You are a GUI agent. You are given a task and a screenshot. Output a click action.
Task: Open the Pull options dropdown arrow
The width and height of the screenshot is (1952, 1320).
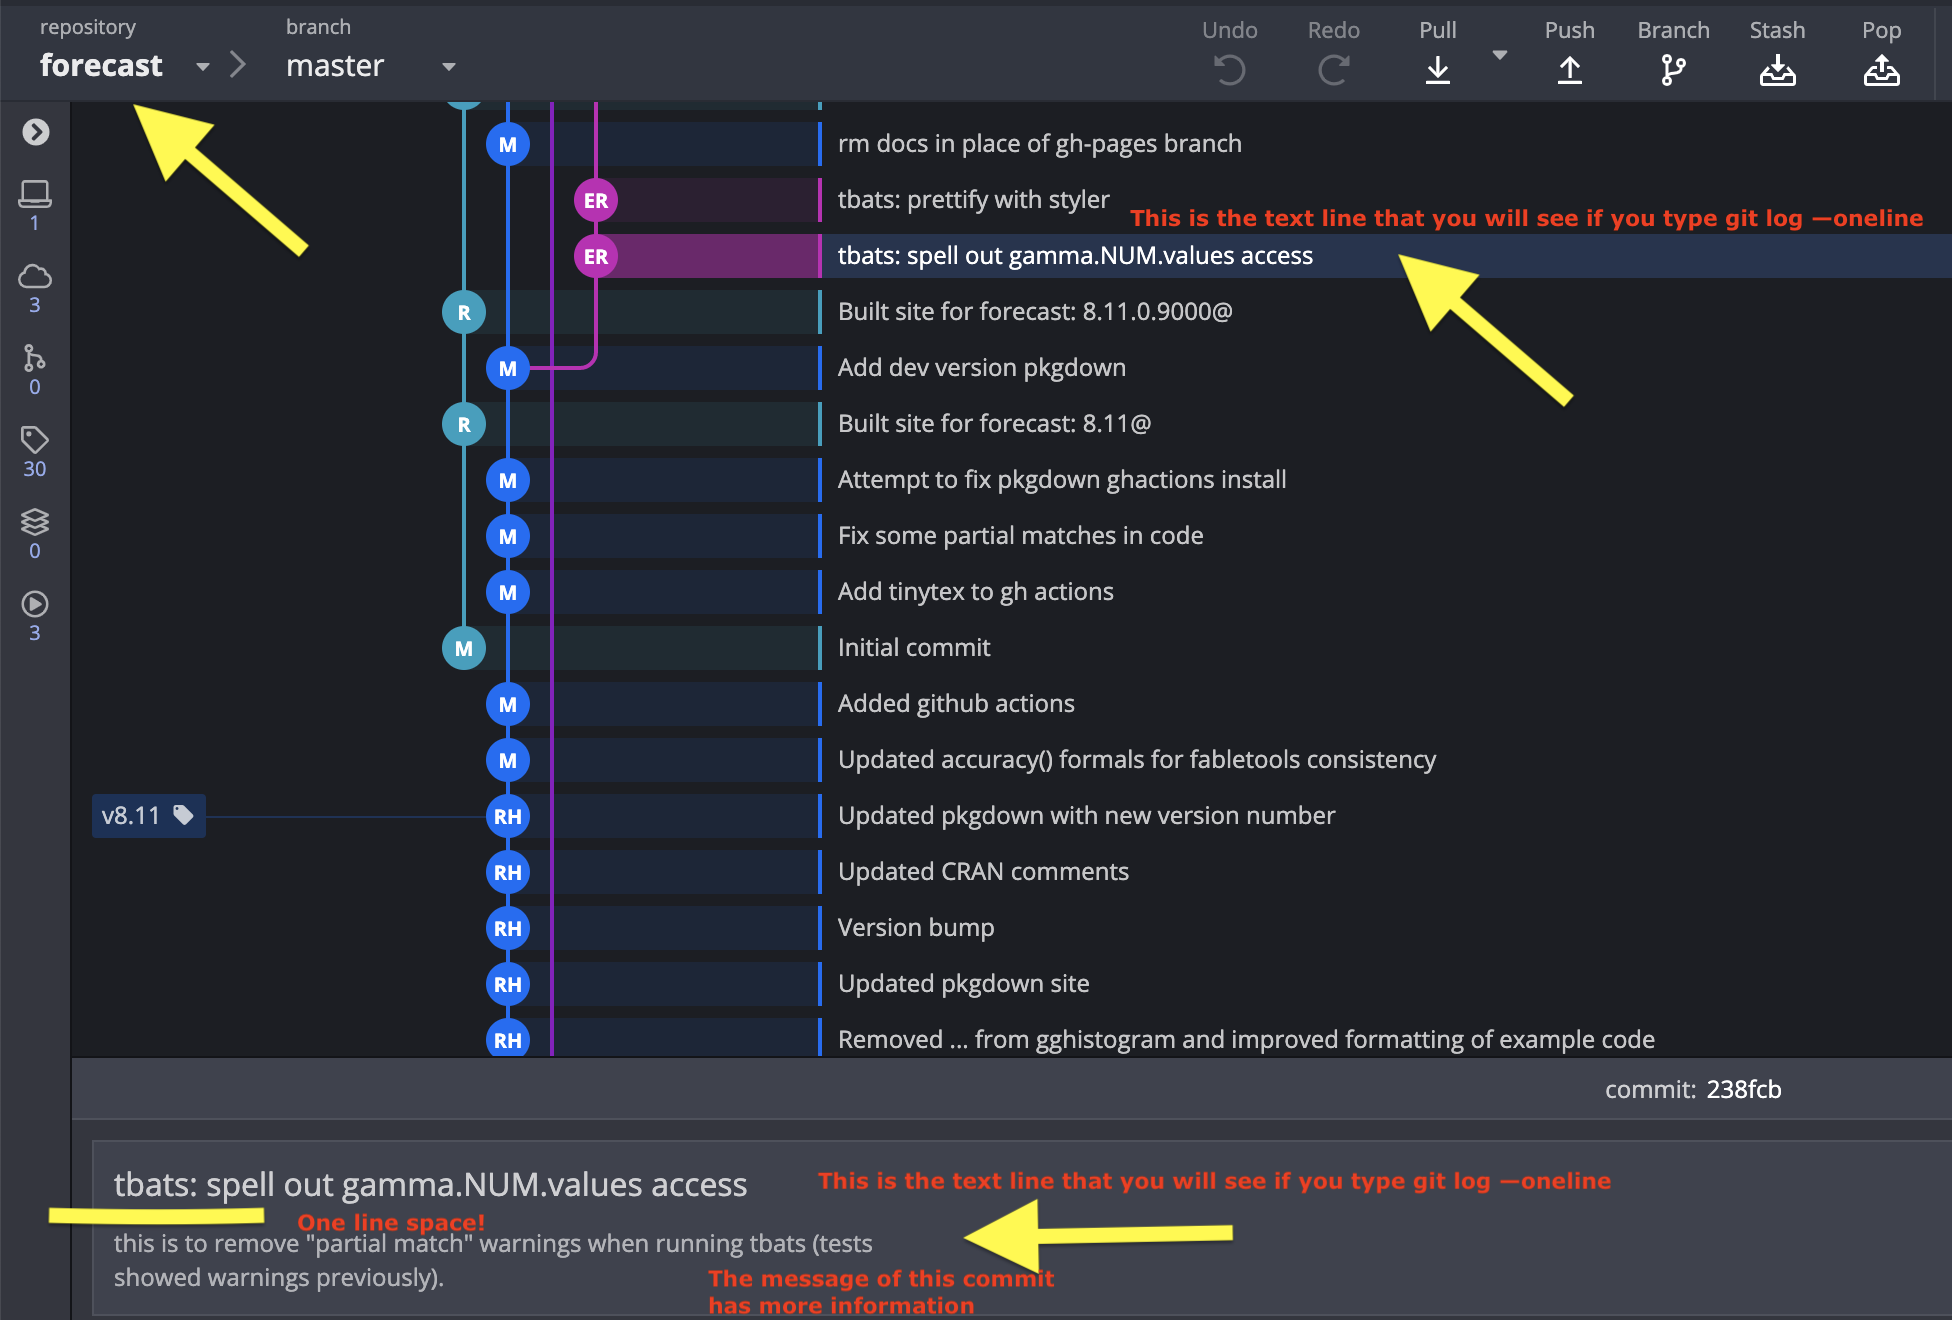(1499, 56)
